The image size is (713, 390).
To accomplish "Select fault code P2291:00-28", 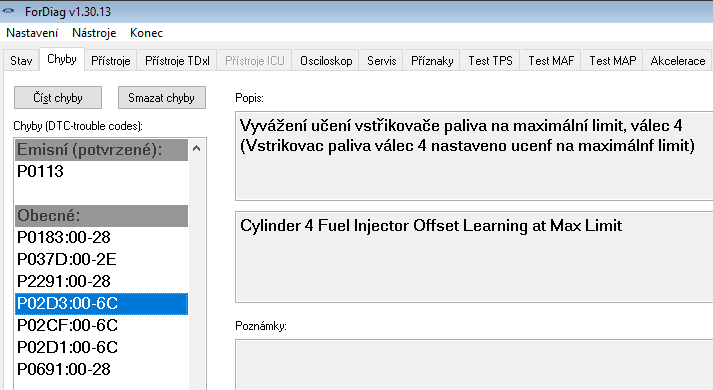I will click(101, 281).
